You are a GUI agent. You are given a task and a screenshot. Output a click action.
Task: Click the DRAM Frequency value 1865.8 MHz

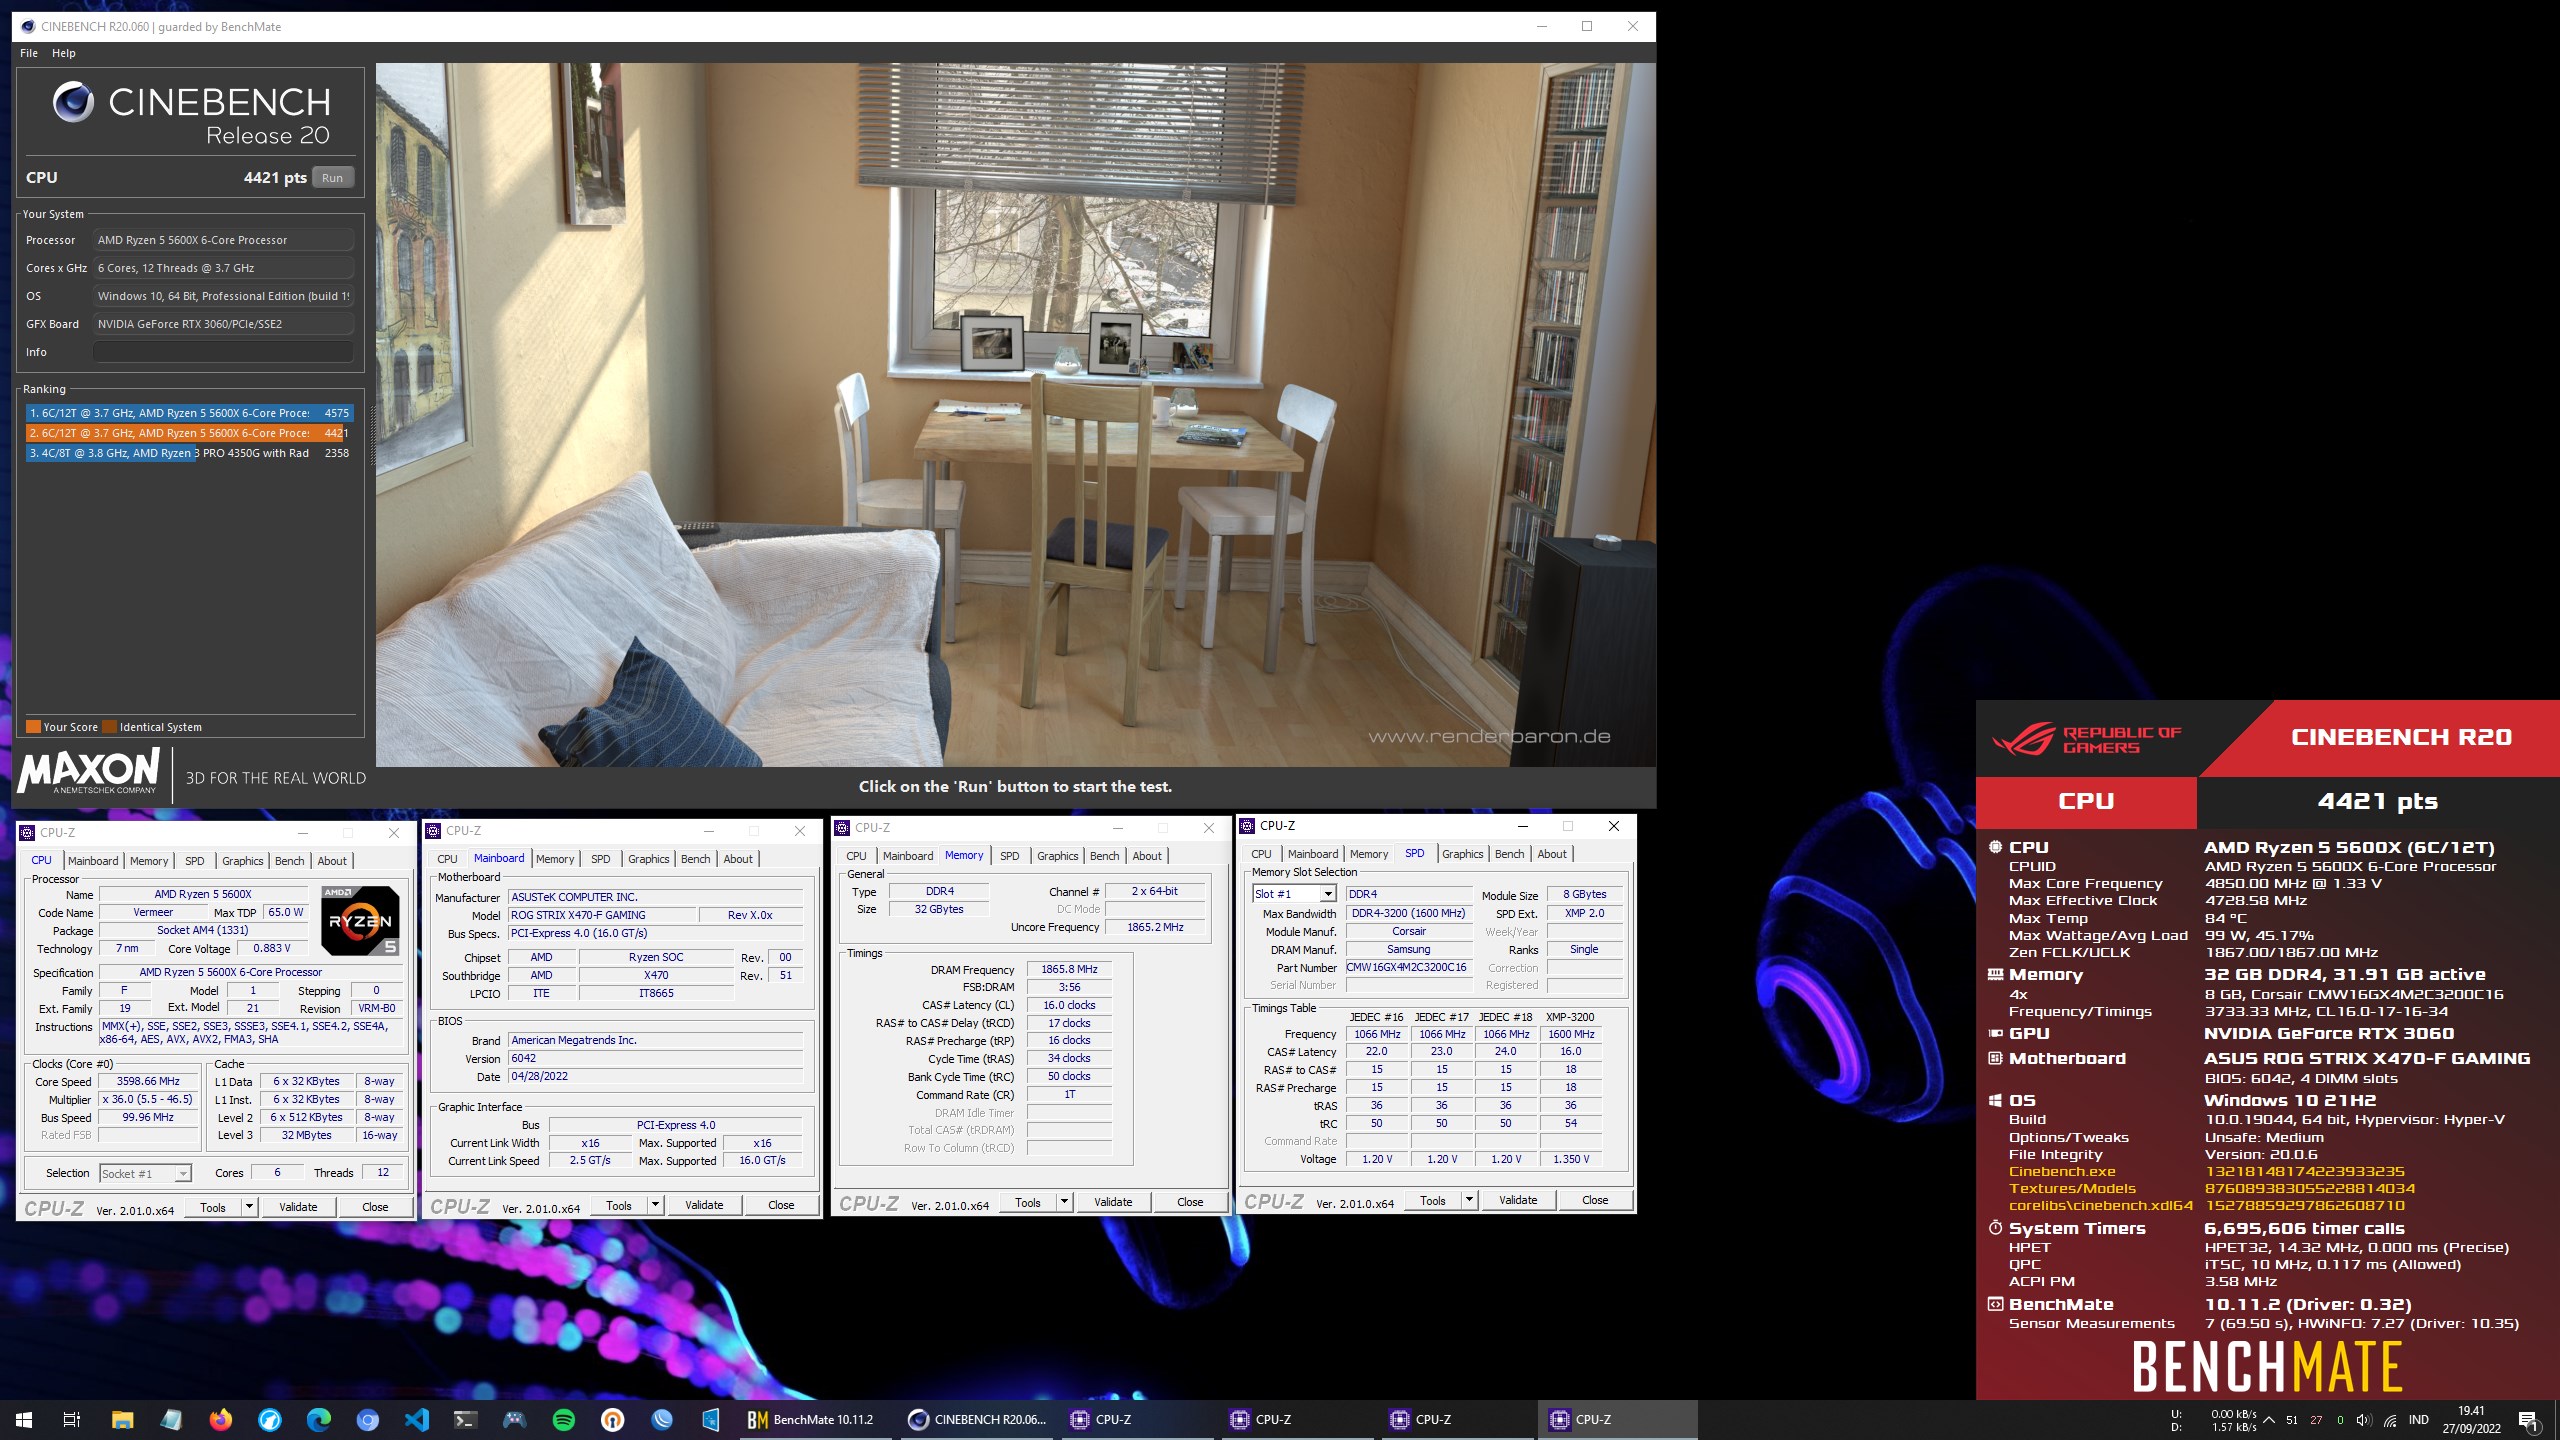pos(1069,969)
